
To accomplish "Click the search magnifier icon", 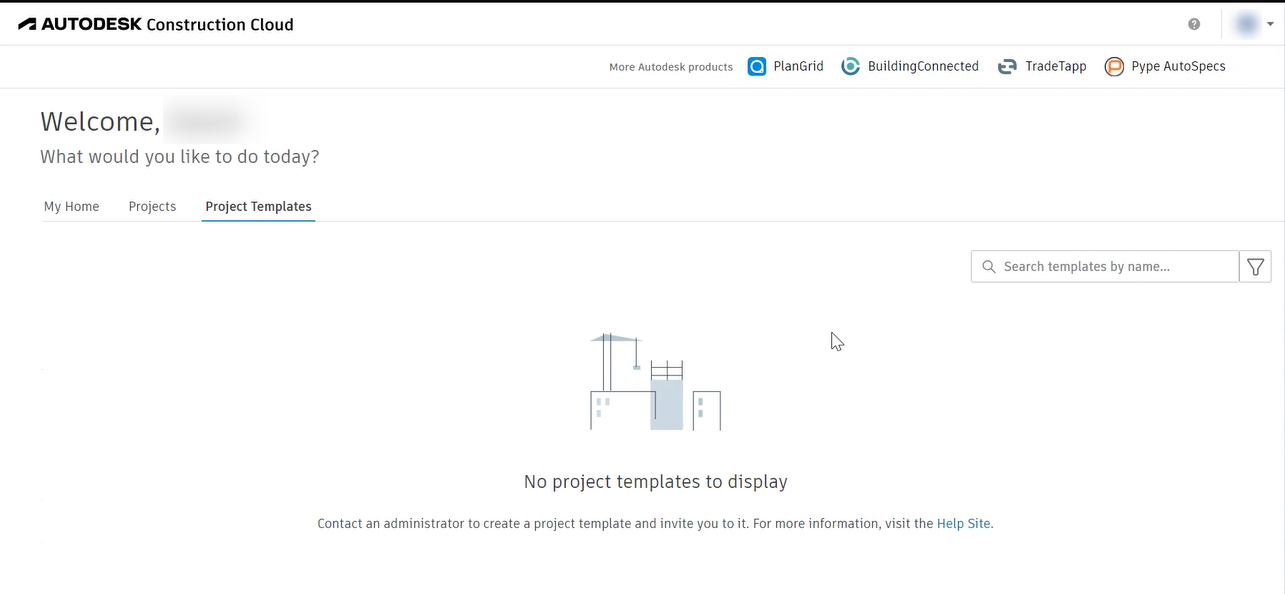I will (x=988, y=266).
